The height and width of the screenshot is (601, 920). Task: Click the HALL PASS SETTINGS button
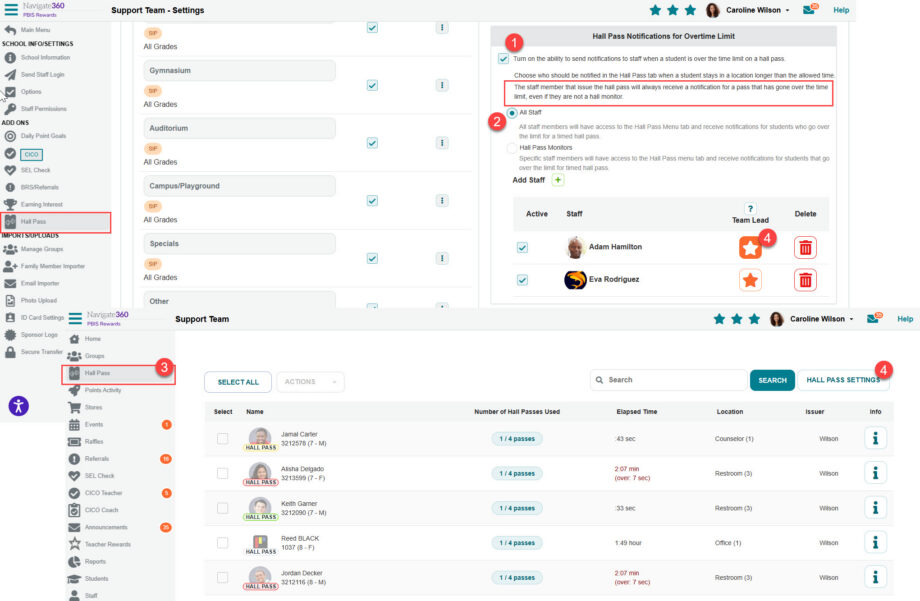843,380
